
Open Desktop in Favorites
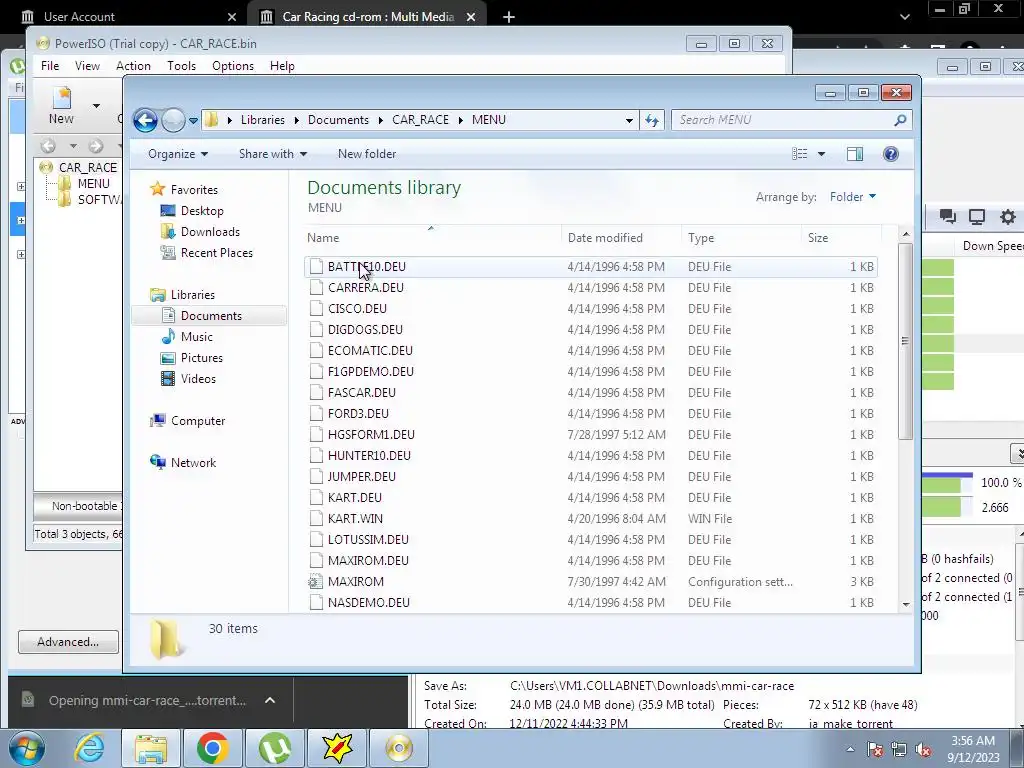pyautogui.click(x=202, y=211)
